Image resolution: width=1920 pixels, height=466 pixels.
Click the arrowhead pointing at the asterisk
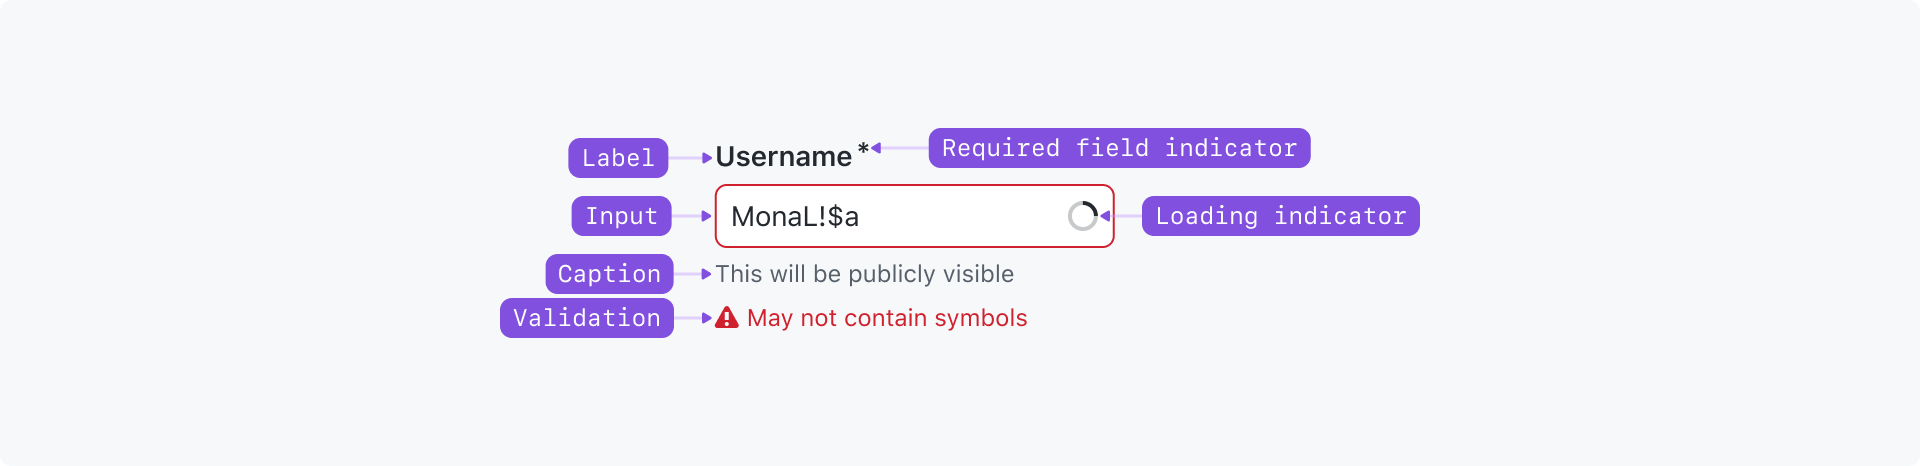876,148
